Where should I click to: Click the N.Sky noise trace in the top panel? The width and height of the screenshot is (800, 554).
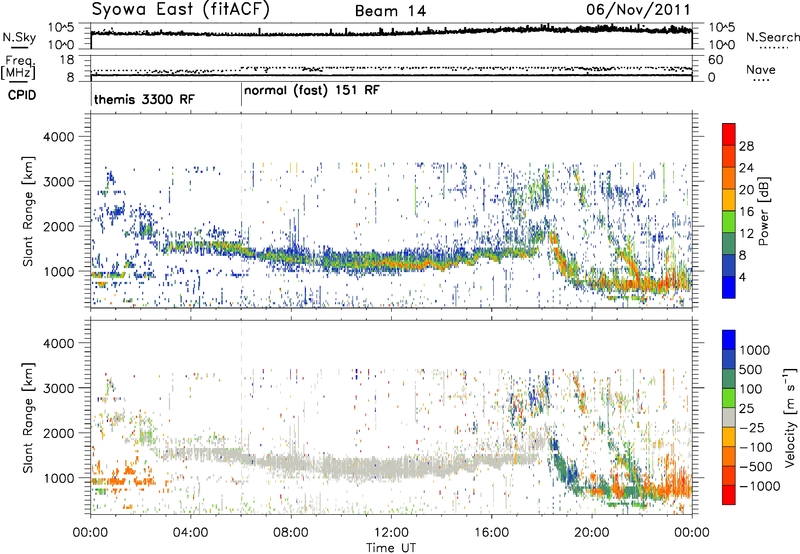point(391,33)
